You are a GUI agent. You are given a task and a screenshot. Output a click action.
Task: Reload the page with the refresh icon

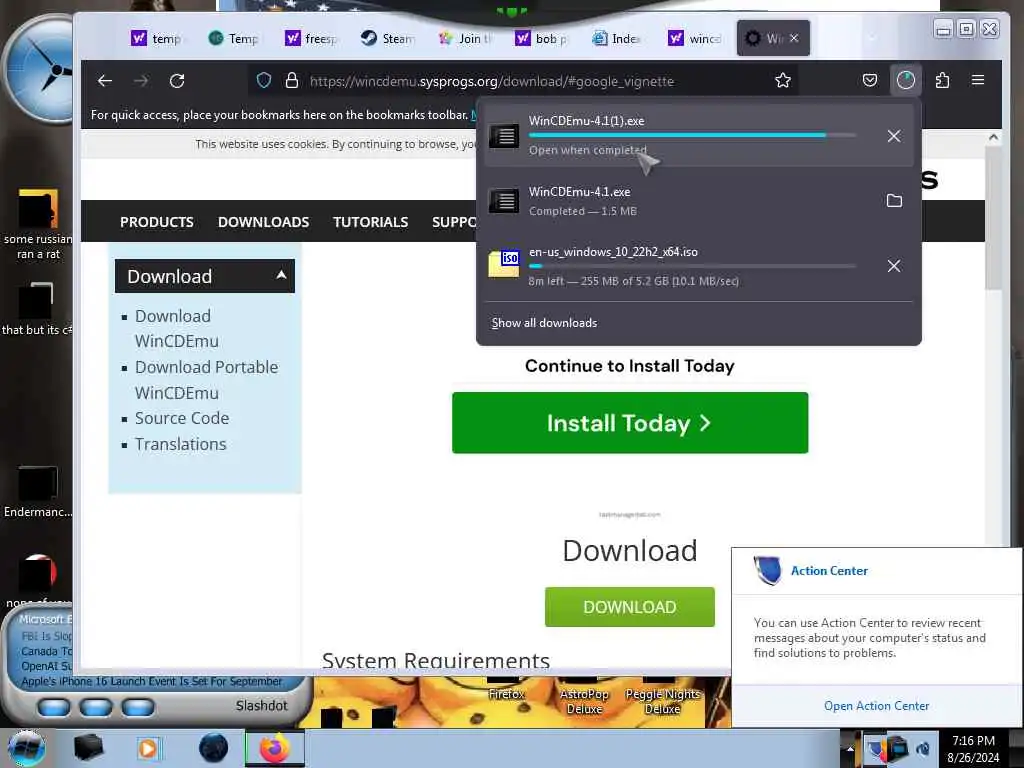177,81
